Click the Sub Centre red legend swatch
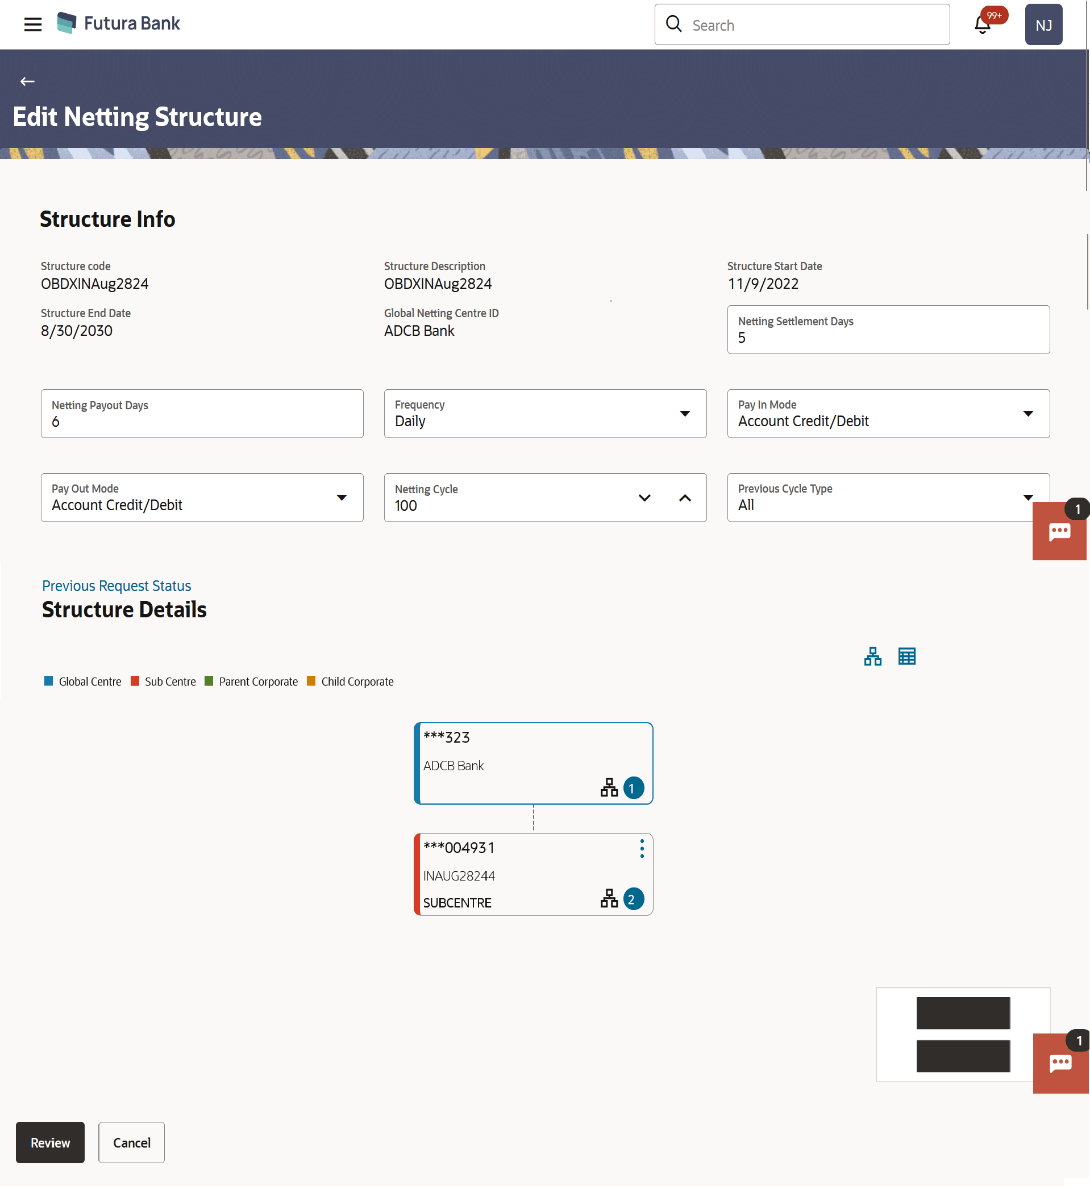1090x1187 pixels. [135, 681]
